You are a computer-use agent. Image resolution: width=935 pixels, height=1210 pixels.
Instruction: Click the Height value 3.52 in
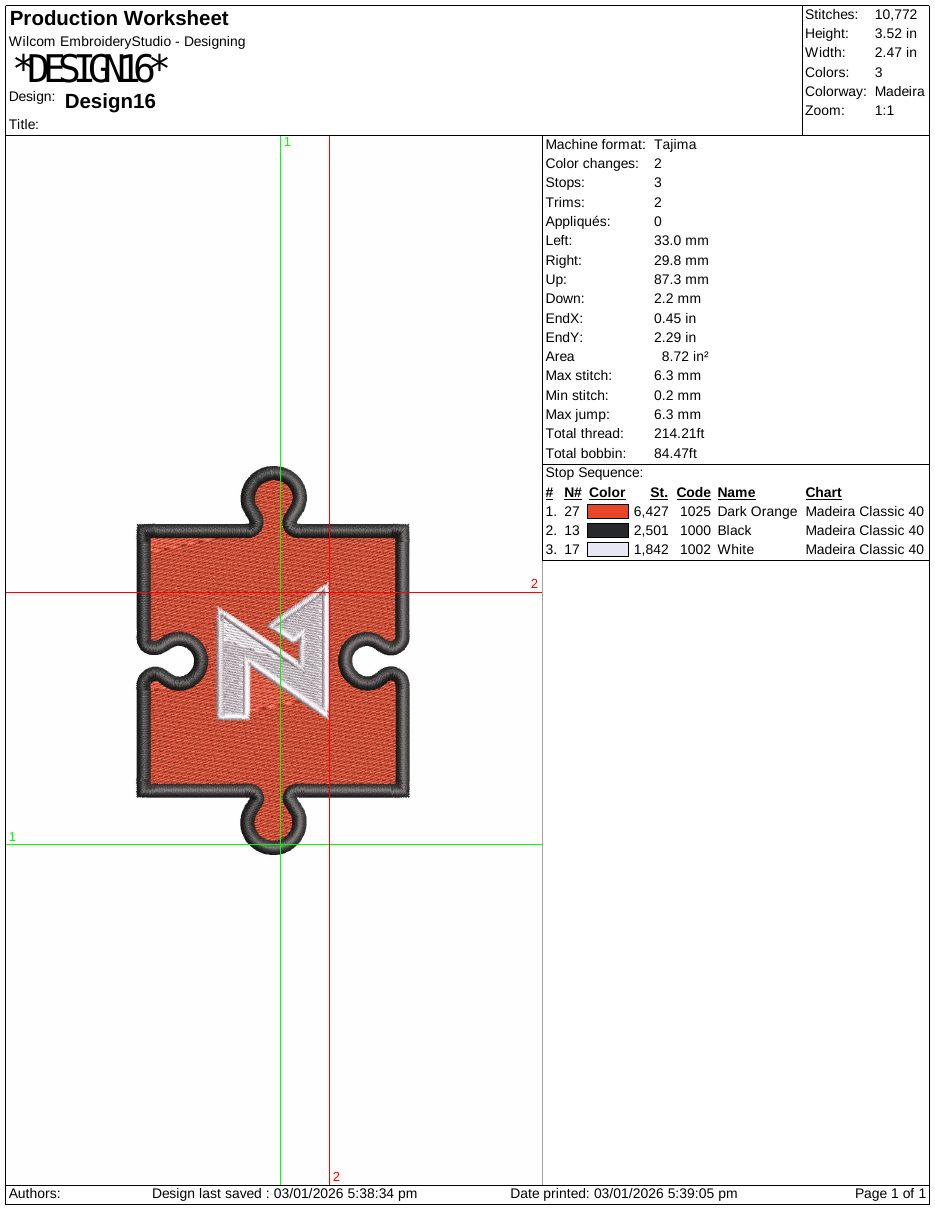[896, 34]
